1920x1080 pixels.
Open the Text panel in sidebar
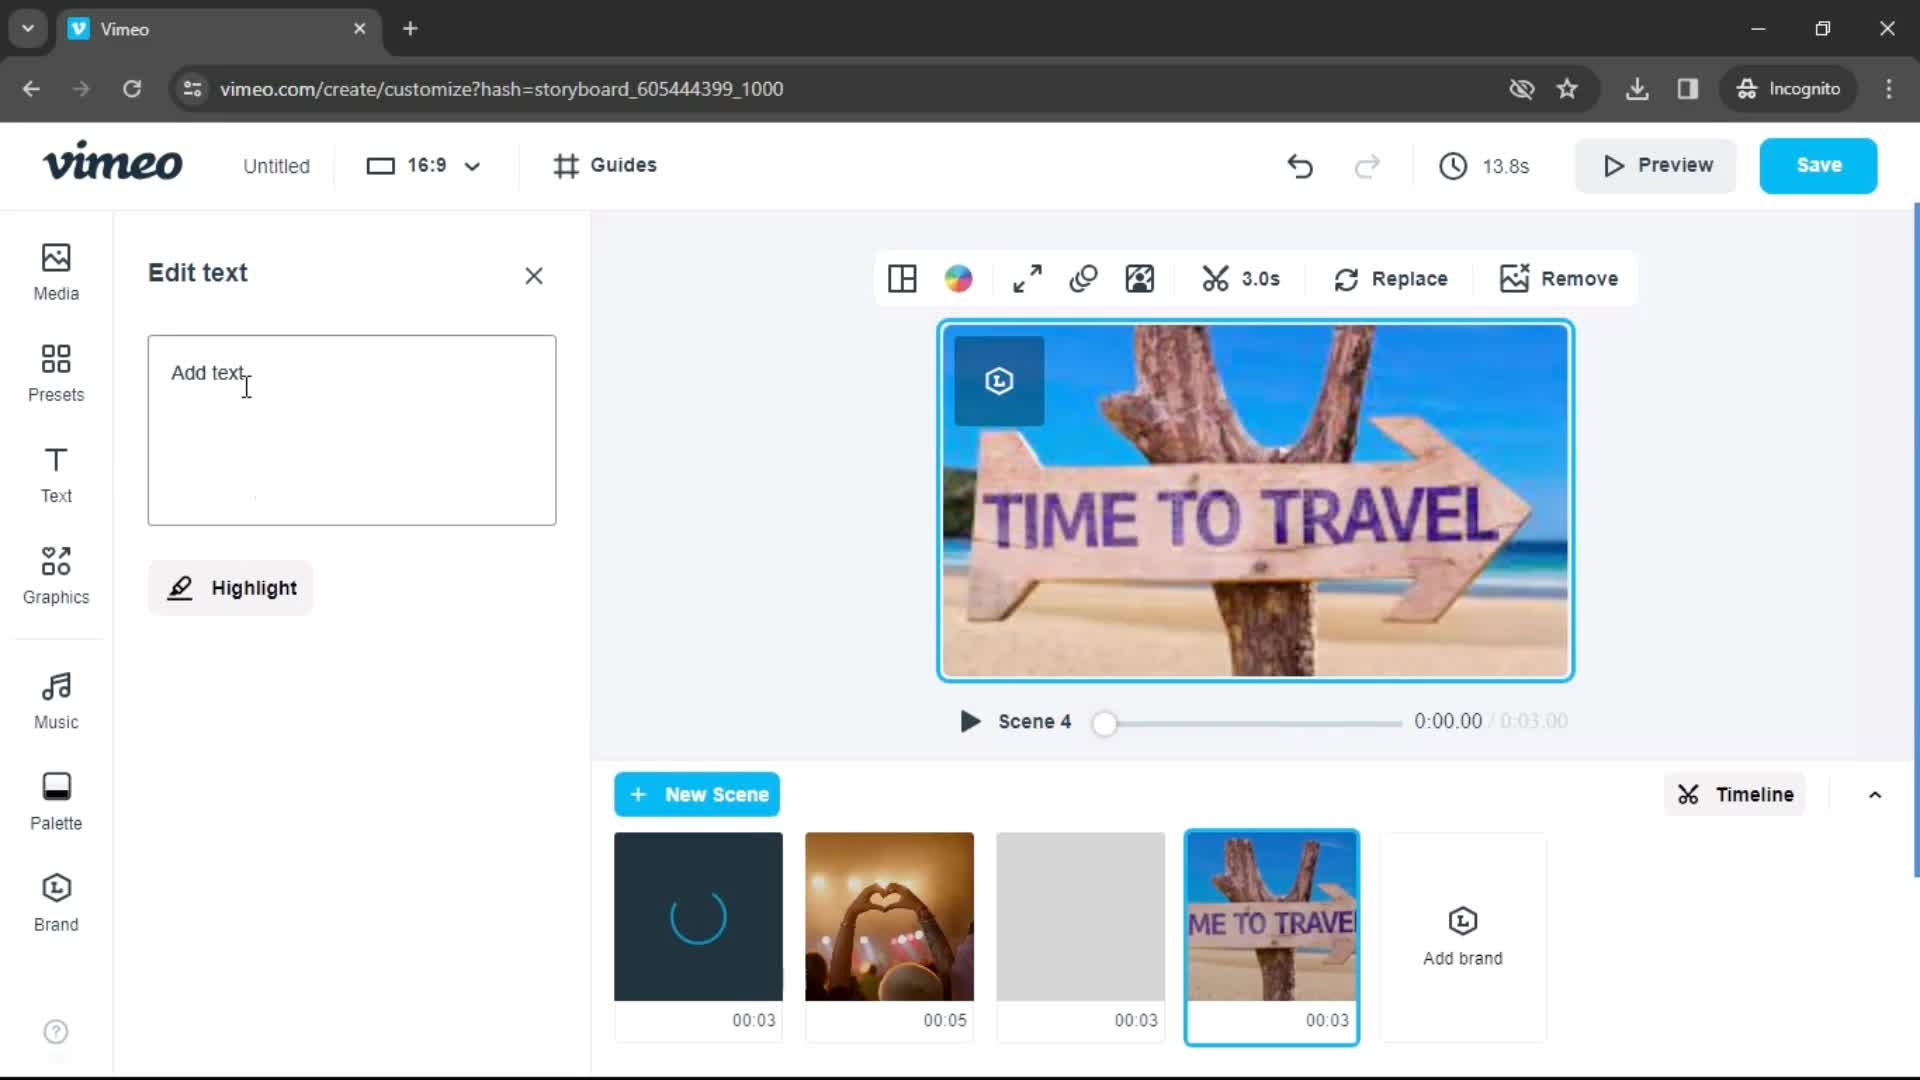55,473
